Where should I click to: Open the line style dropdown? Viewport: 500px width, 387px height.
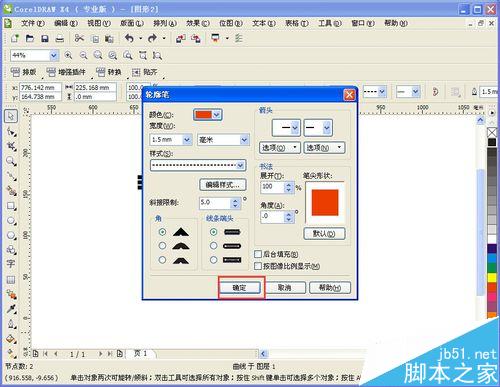coord(240,165)
